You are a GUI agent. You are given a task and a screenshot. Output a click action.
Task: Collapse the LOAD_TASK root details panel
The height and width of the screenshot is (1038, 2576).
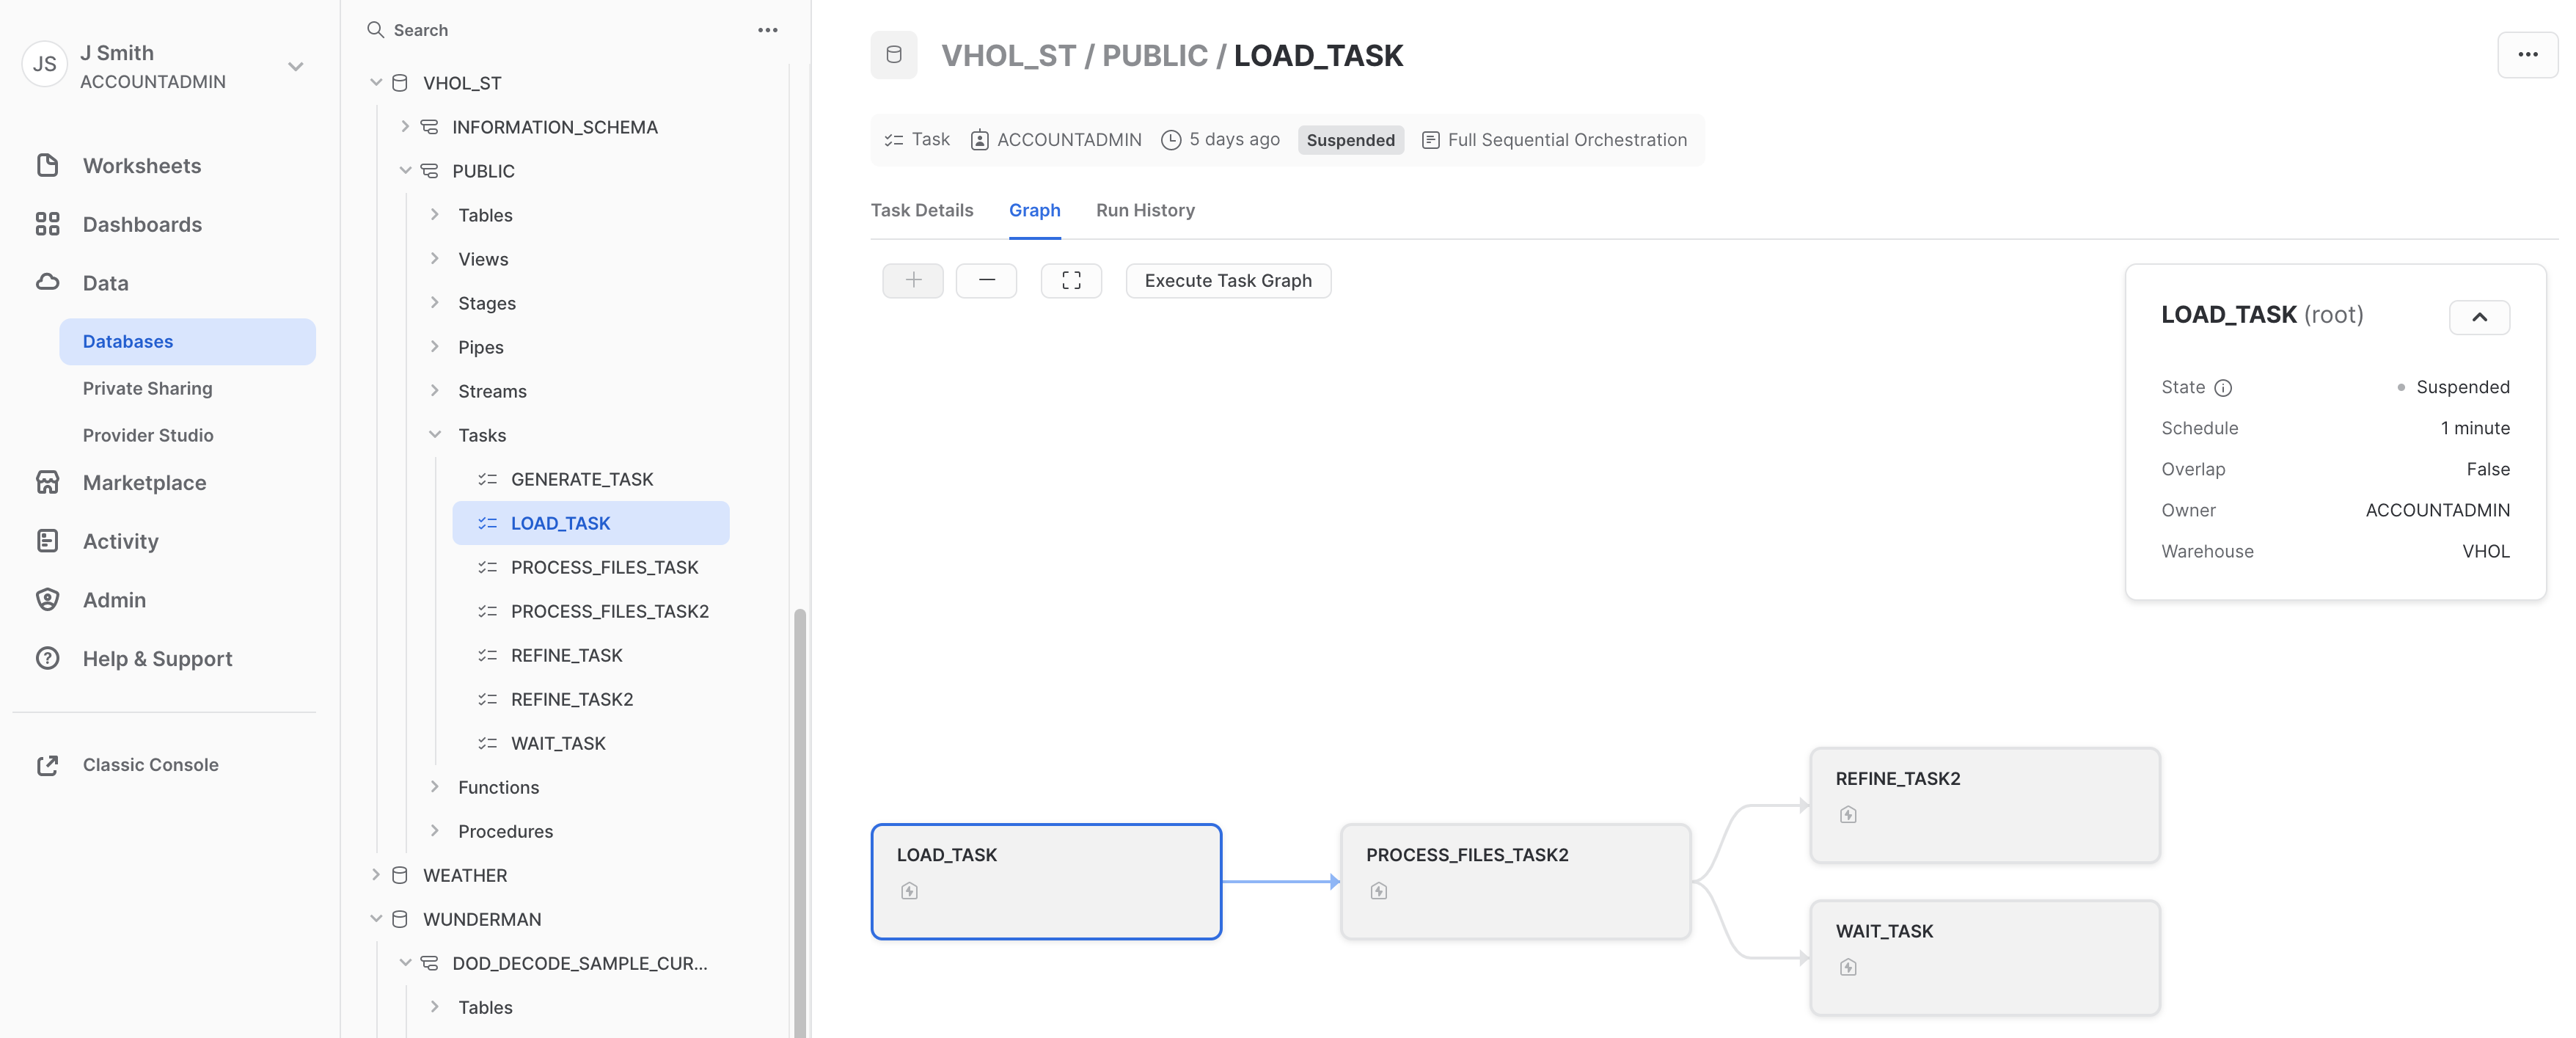click(x=2479, y=317)
